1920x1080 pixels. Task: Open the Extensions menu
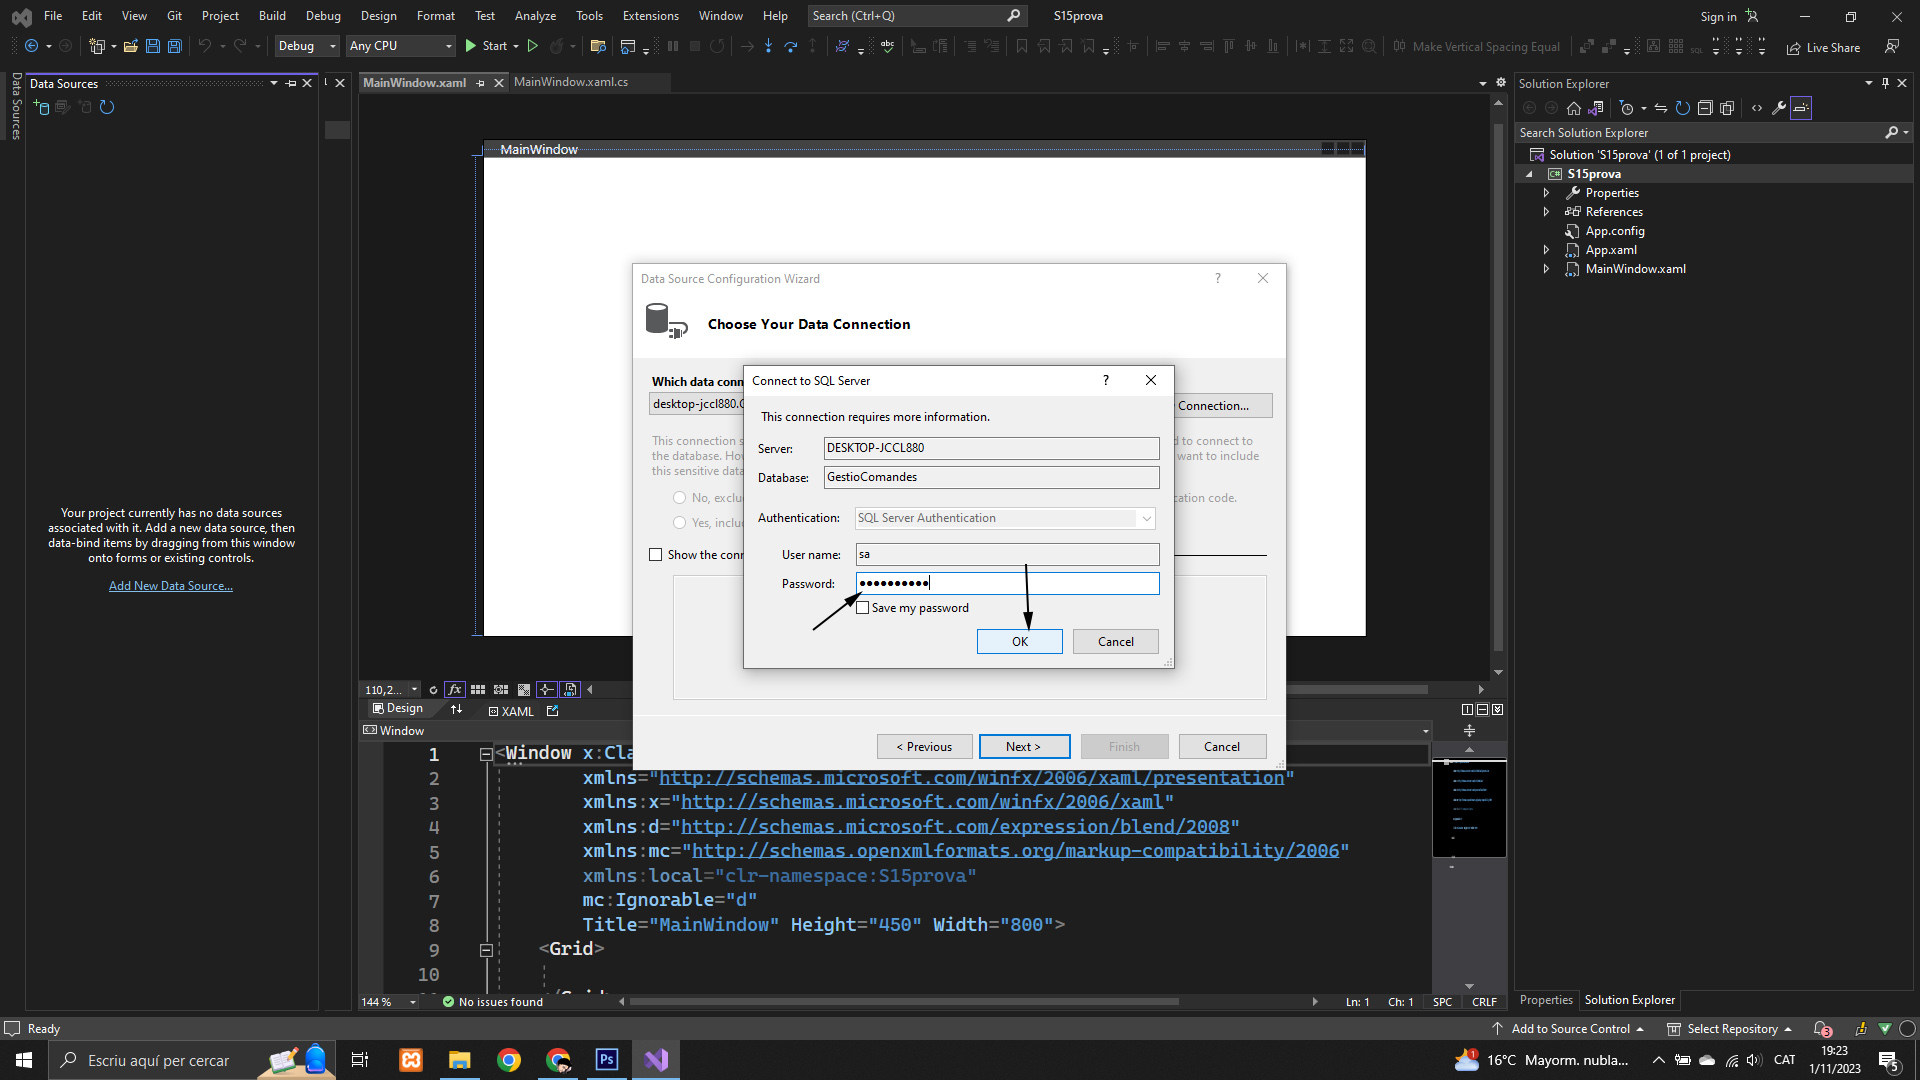[650, 16]
